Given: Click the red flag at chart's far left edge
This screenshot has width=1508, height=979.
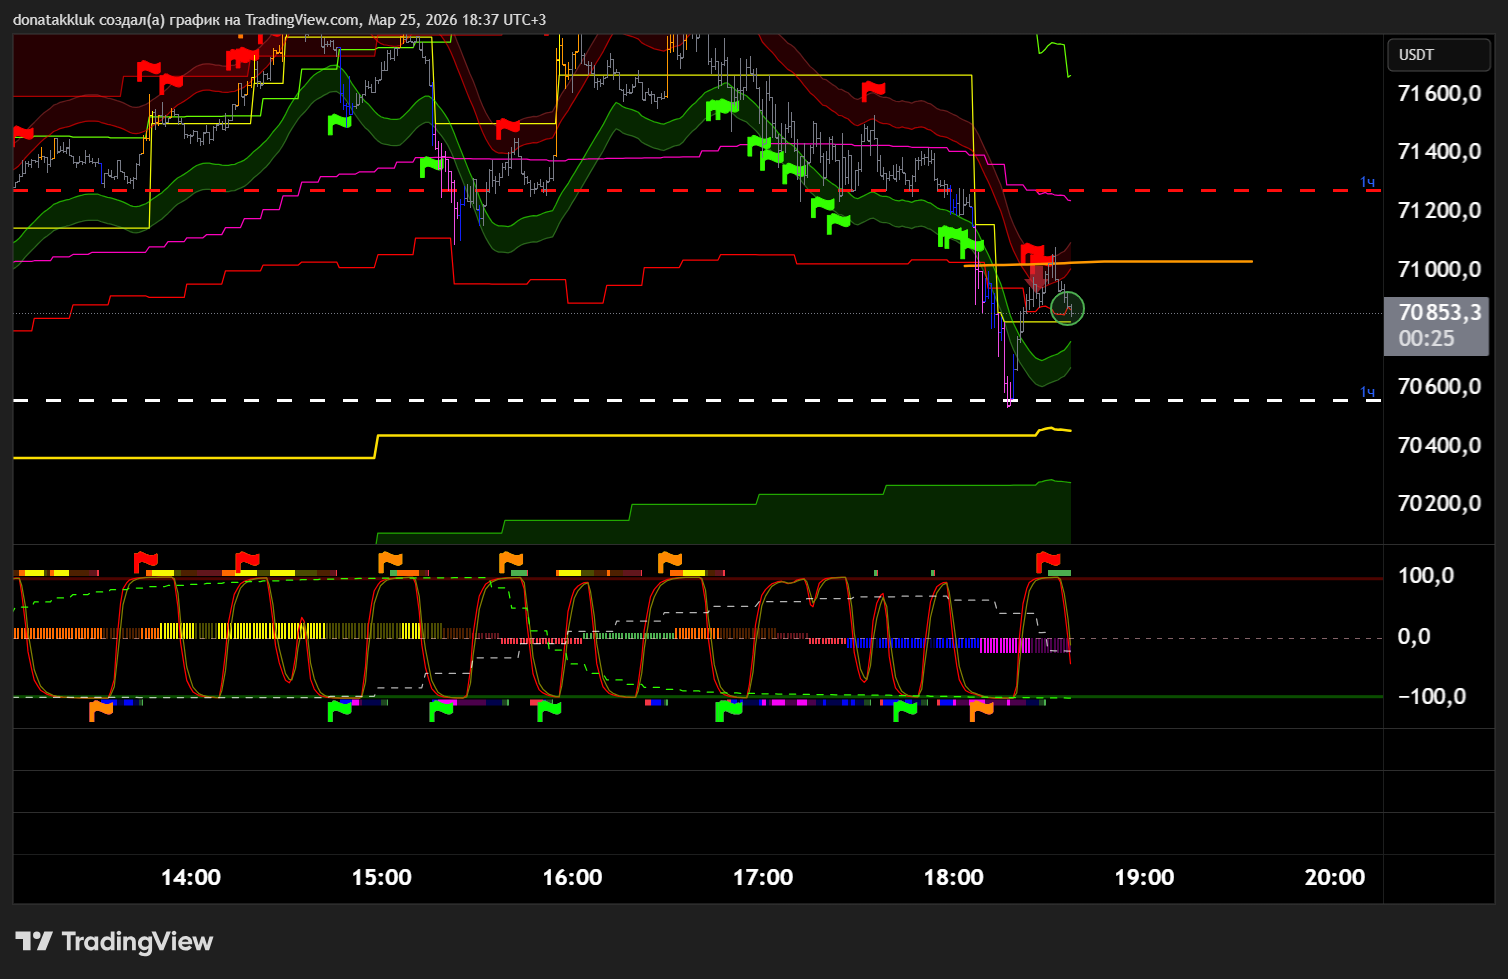Looking at the screenshot, I should [22, 134].
